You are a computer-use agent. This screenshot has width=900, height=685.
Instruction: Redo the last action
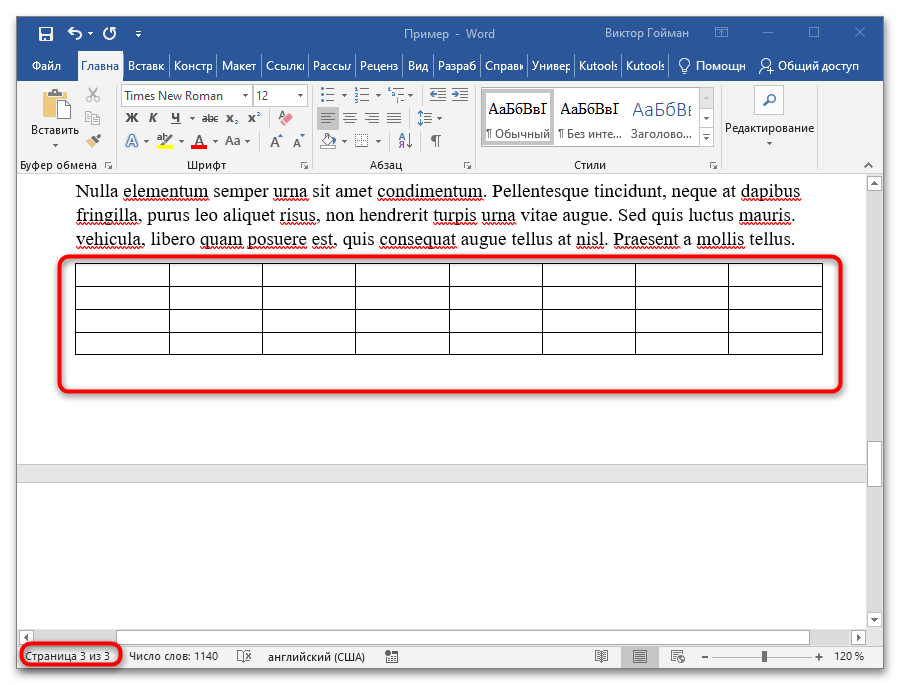coord(110,33)
